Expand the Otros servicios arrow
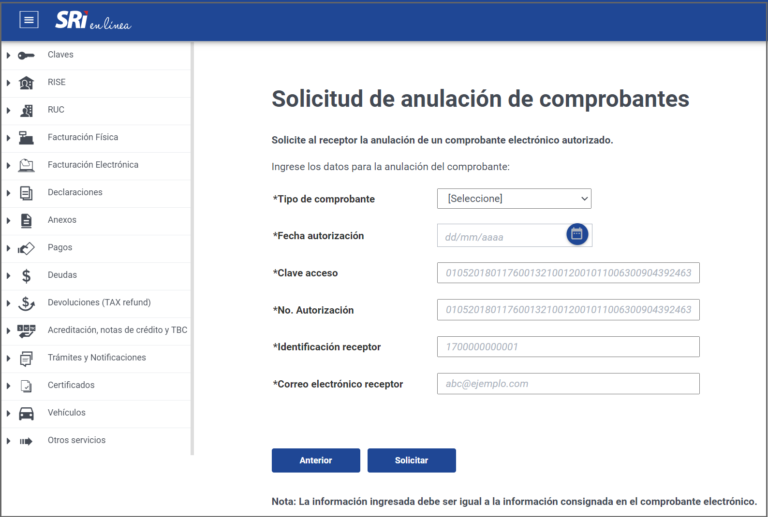Viewport: 768px width, 517px height. tap(8, 441)
